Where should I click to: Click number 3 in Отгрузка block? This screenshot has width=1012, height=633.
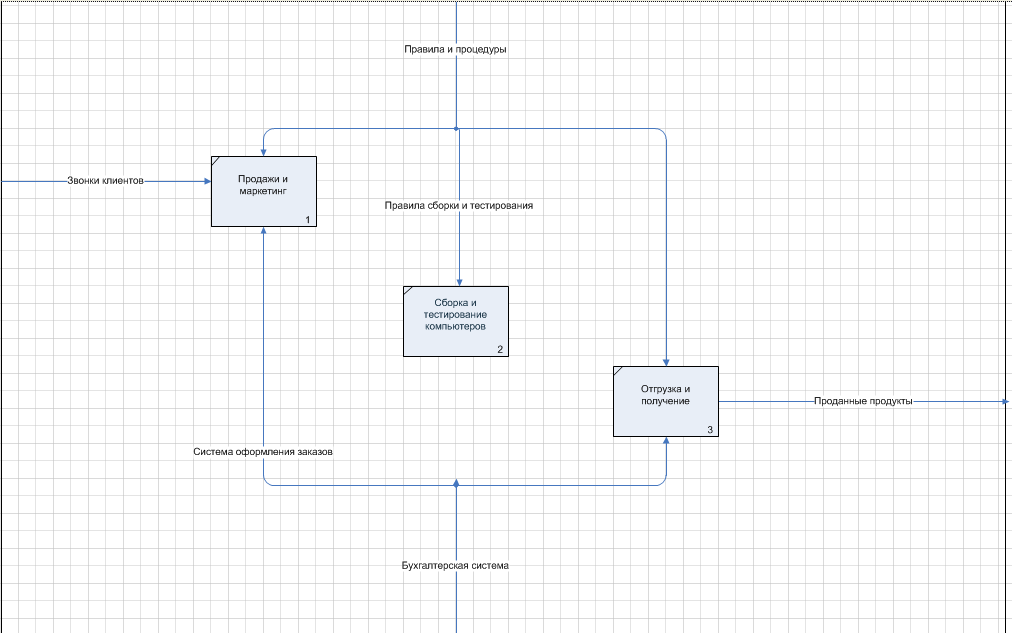click(710, 429)
